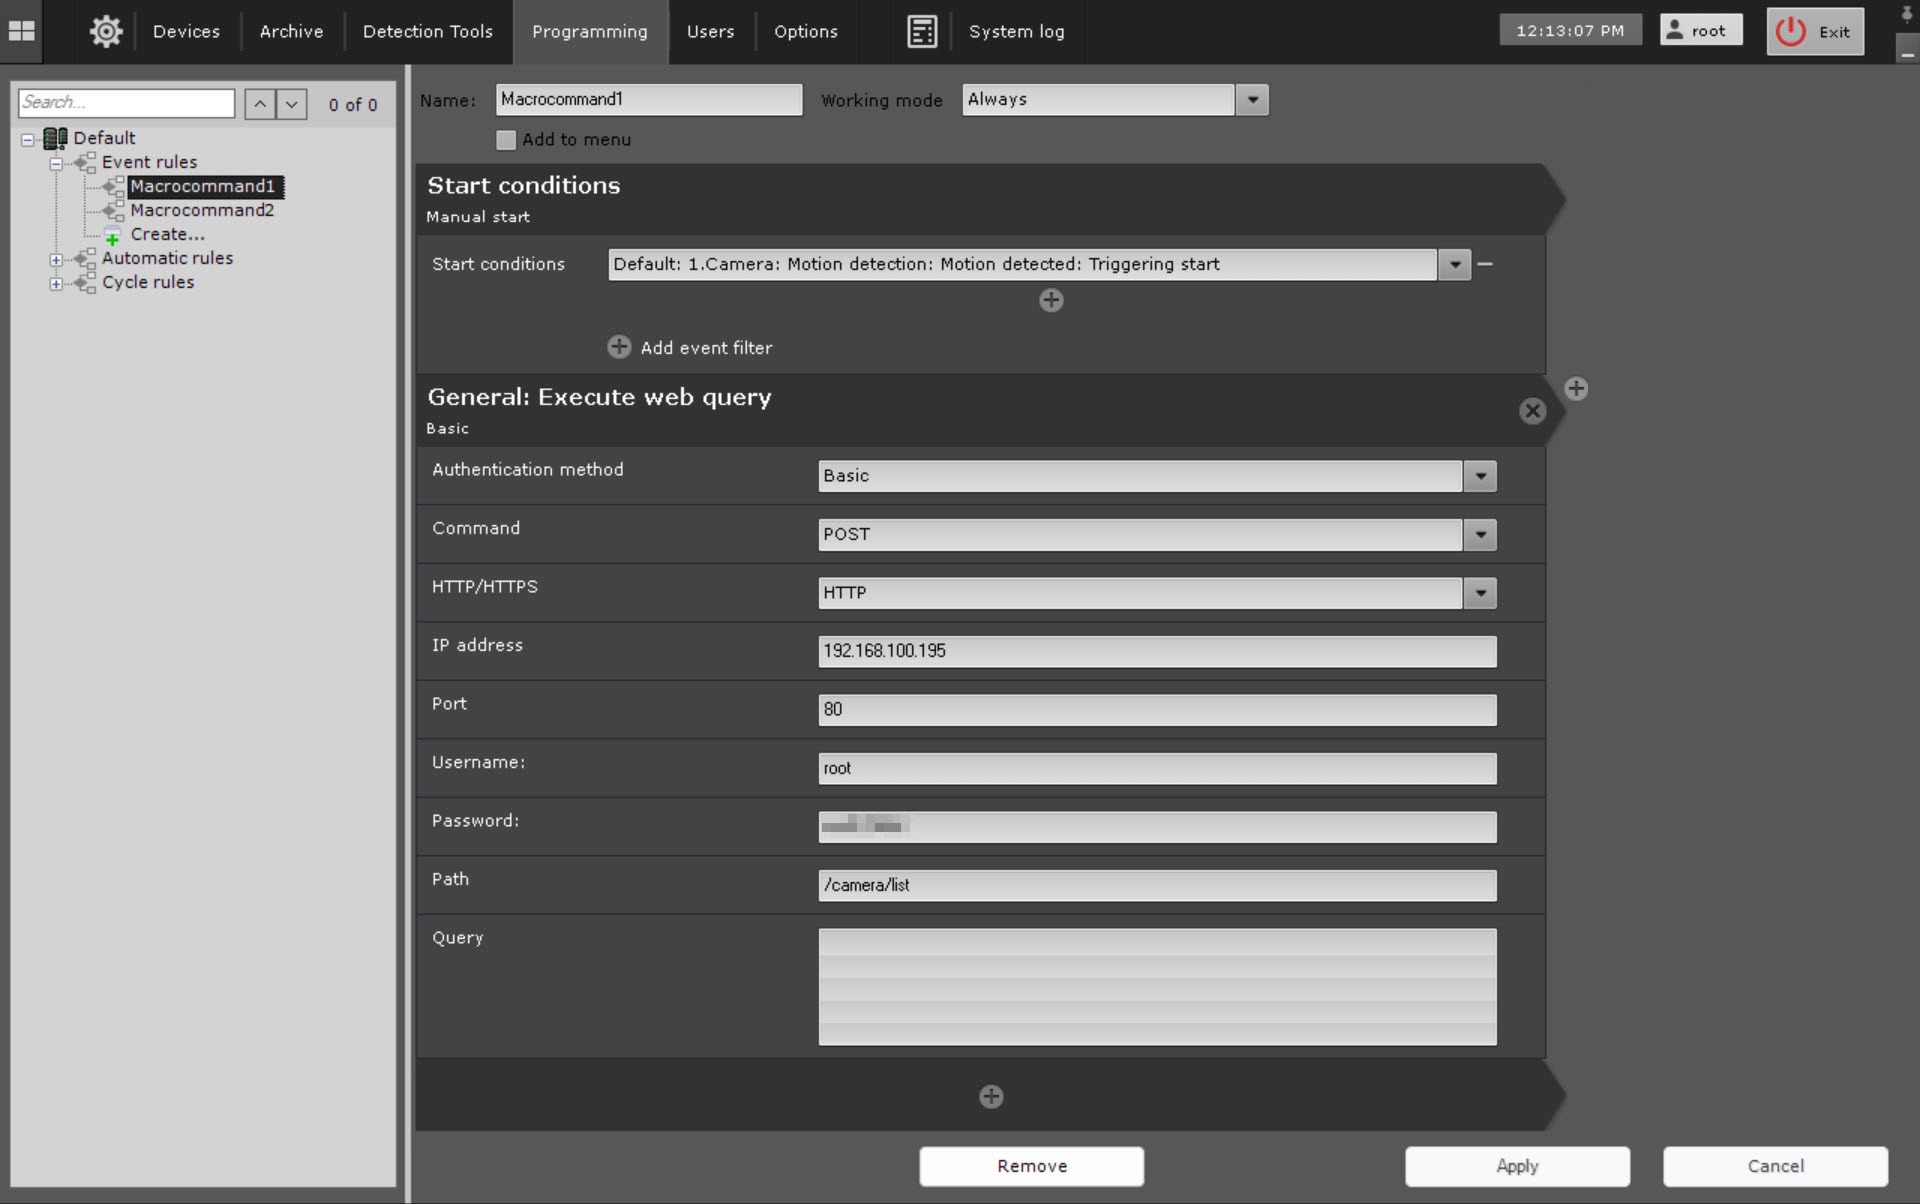Switch to the Detection Tools tab

click(x=427, y=31)
